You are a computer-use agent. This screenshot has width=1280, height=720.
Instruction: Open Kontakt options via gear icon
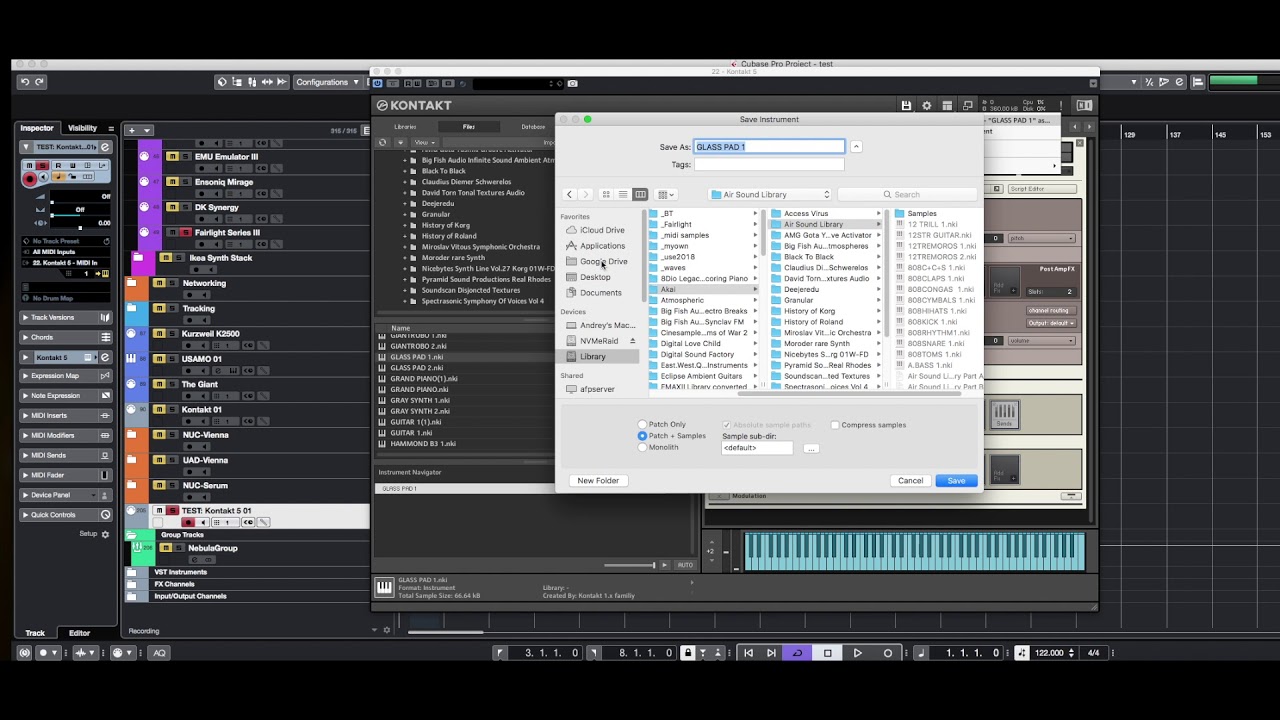pos(927,105)
